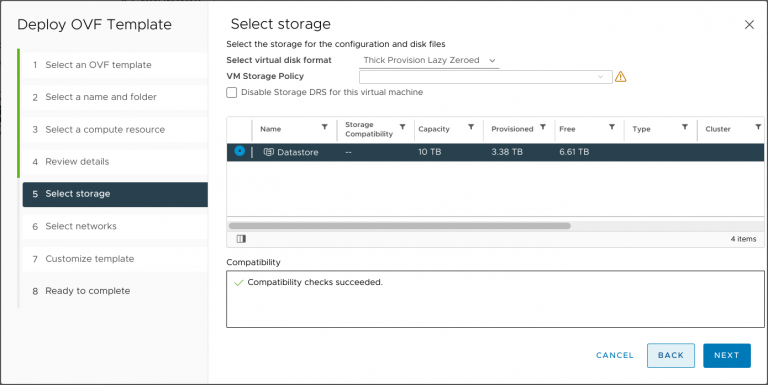Click the Provisioned column header
The width and height of the screenshot is (768, 385).
[x=512, y=129]
